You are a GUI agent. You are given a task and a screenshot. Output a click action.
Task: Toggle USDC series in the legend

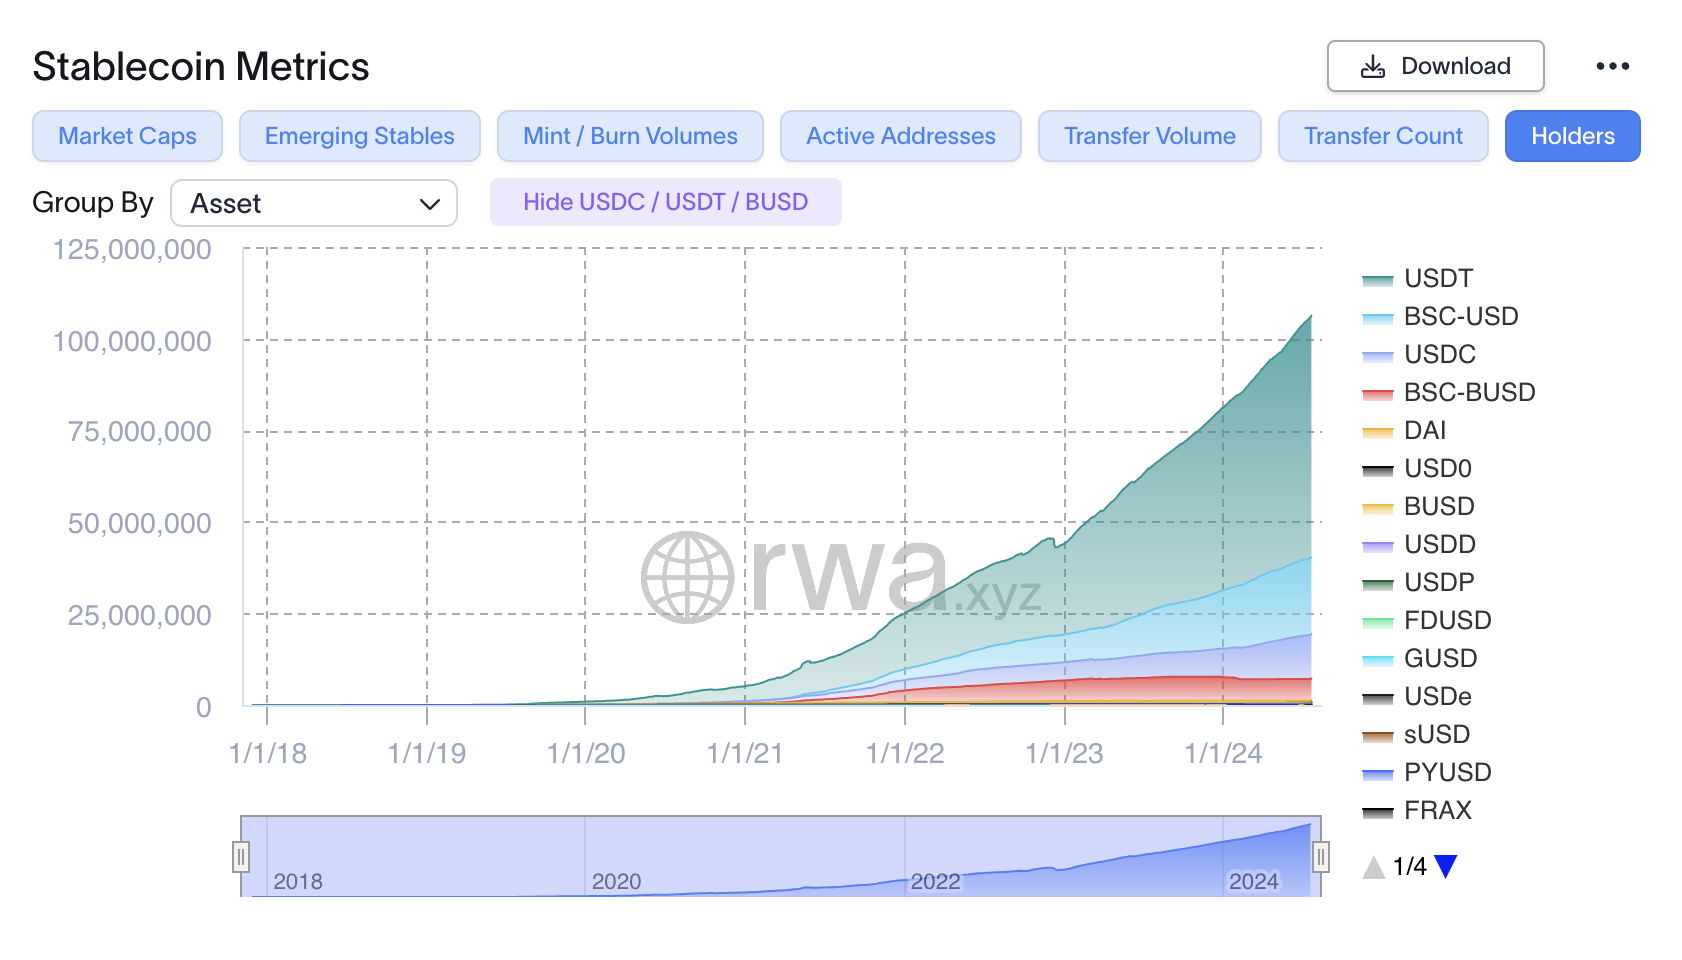coord(1419,354)
